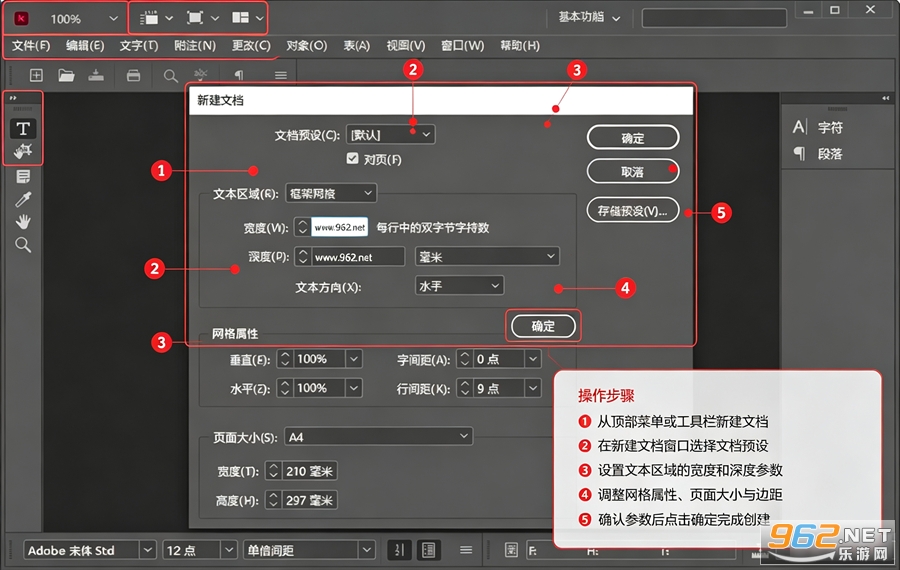
Task: Click the 宽度(W) input field
Action: click(339, 227)
